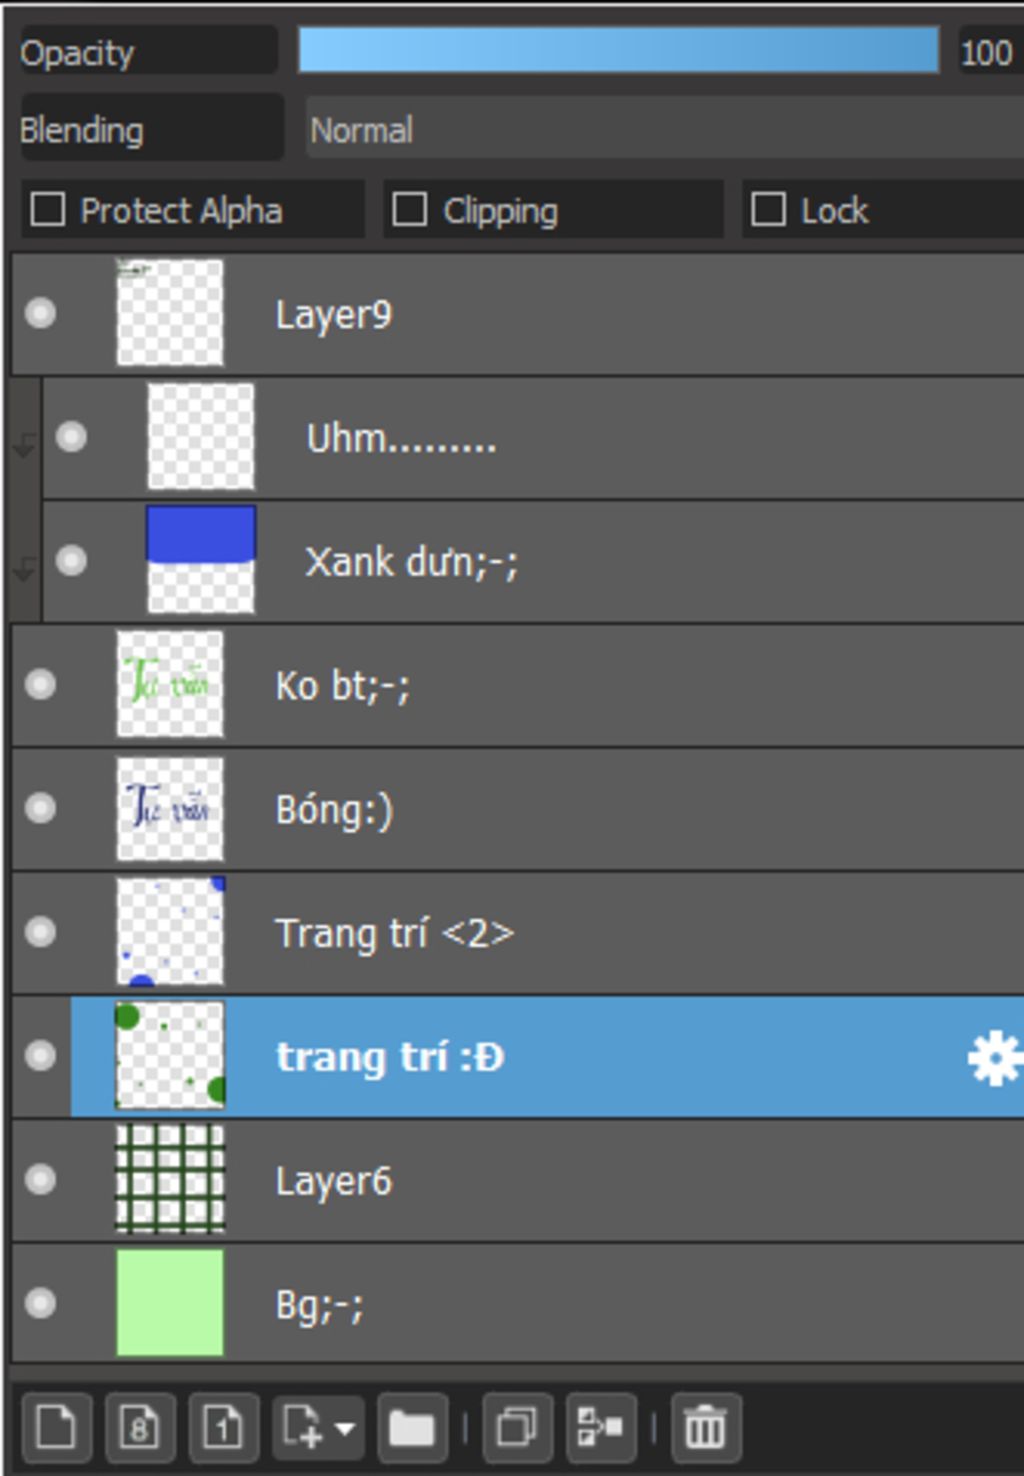The width and height of the screenshot is (1024, 1476).
Task: Open the add special layer dropdown arrow
Action: tap(344, 1428)
